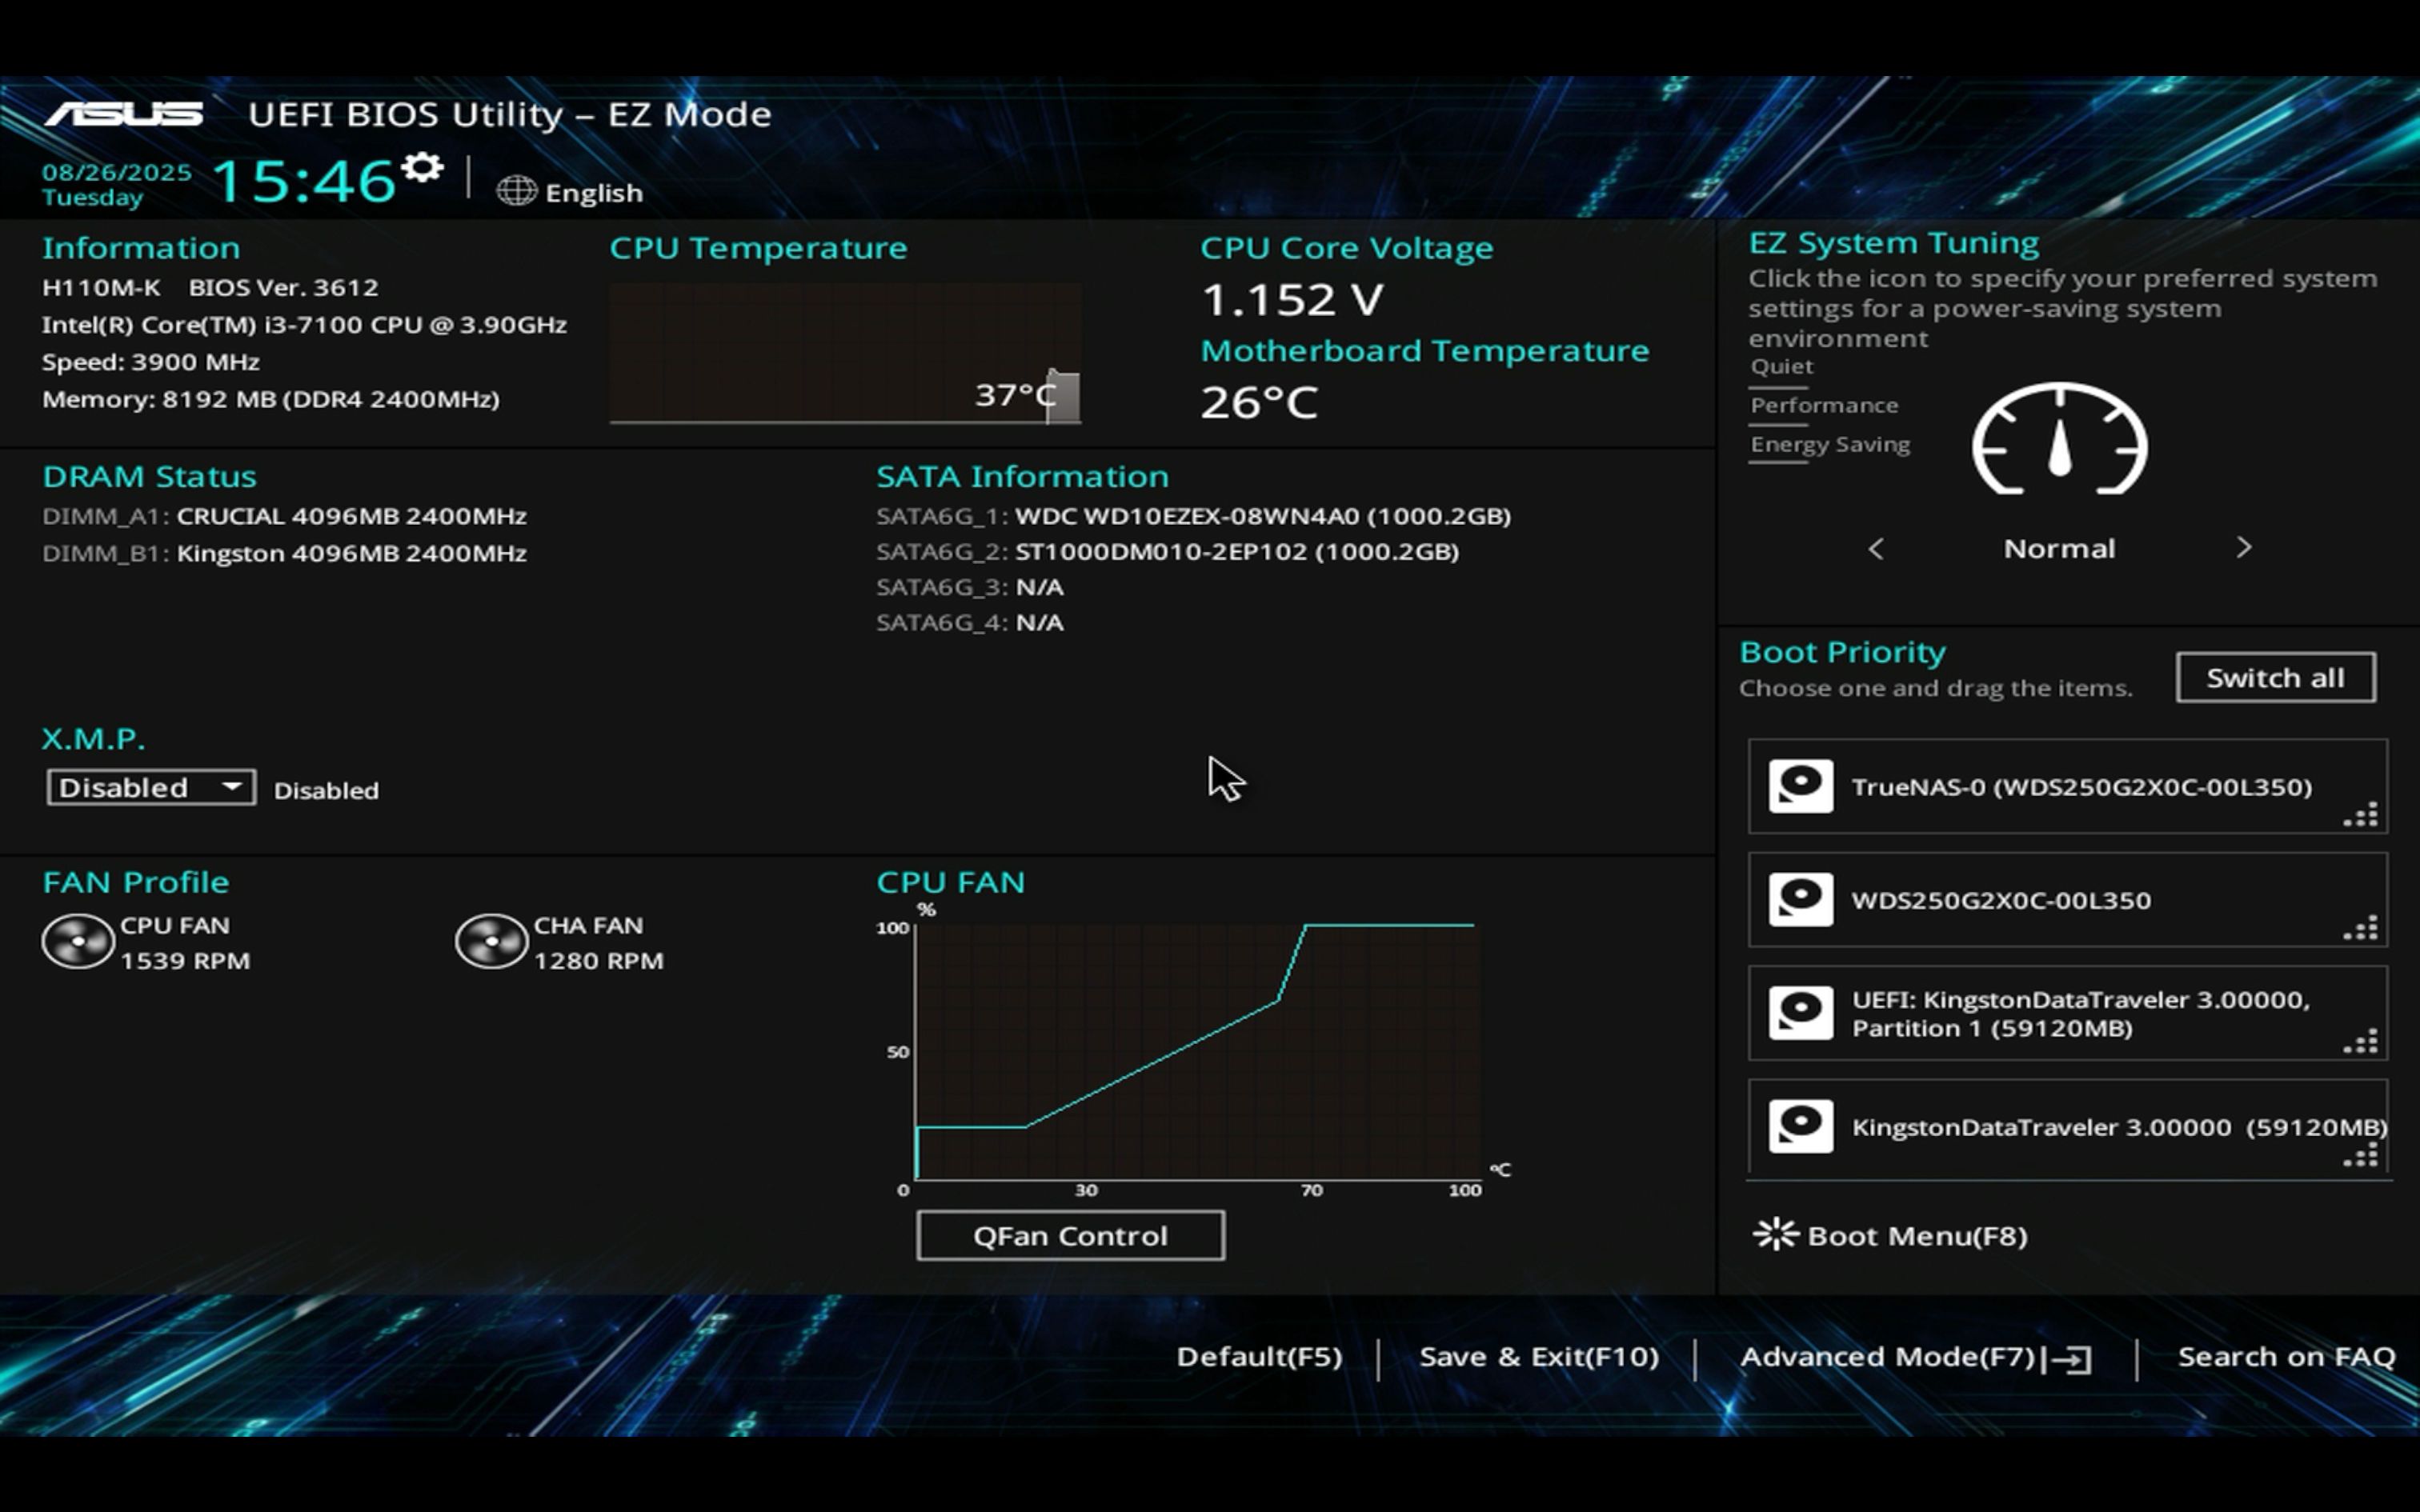Select the Performance tuning mode
The height and width of the screenshot is (1512, 2420).
[x=1823, y=406]
